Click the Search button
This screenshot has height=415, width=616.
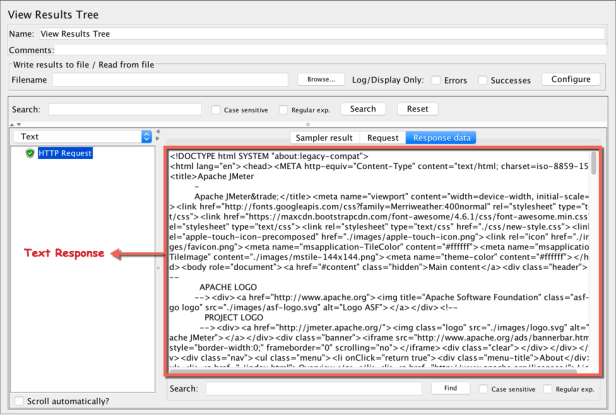363,109
